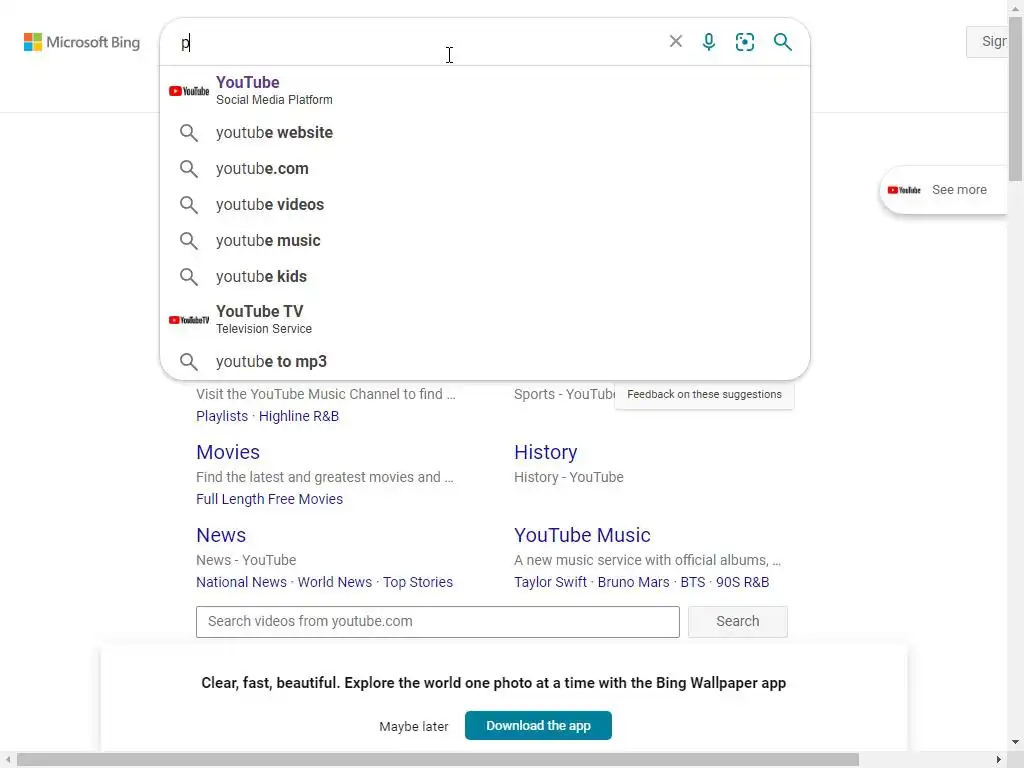Open the Top Stories link
Viewport: 1024px width, 768px height.
click(417, 582)
